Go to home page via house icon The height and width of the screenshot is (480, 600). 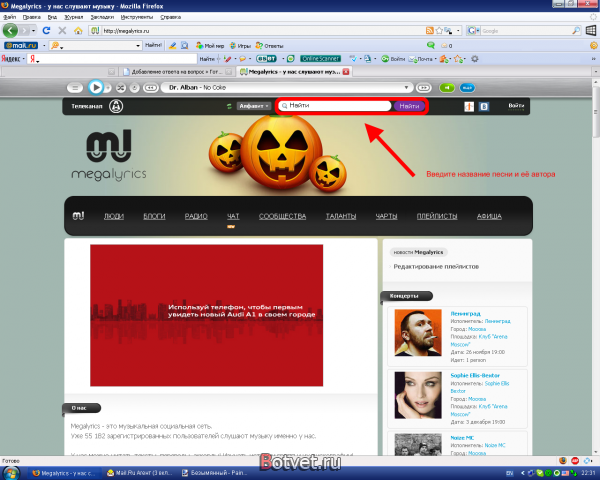[x=78, y=31]
